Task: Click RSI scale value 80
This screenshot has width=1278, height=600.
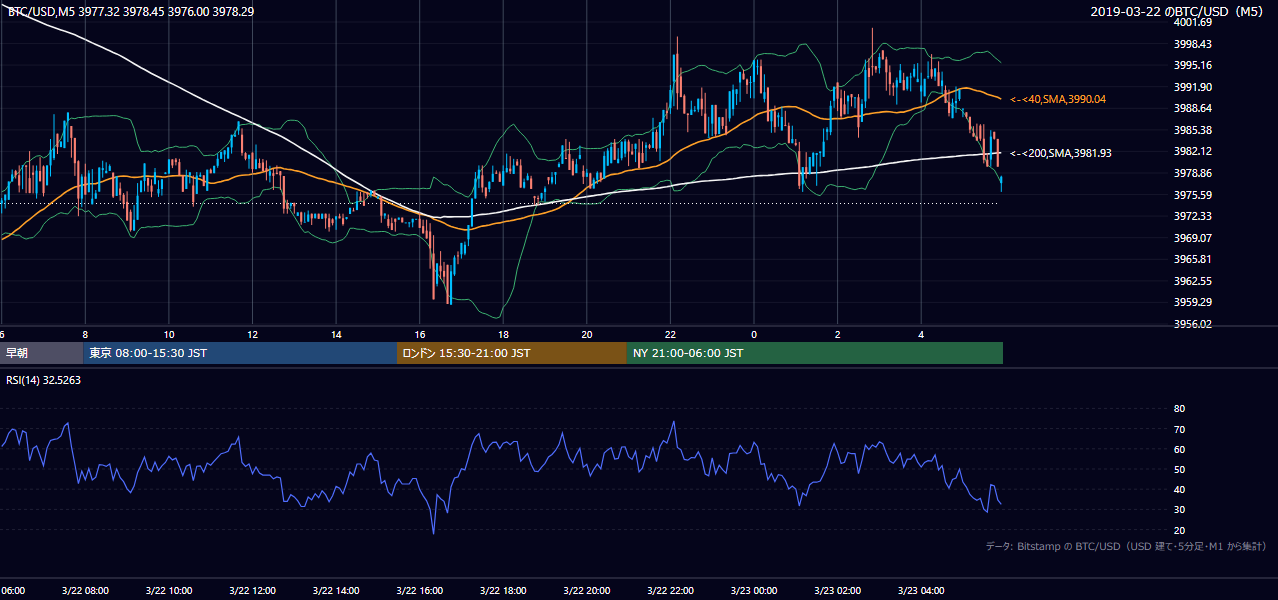Action: [x=1179, y=409]
